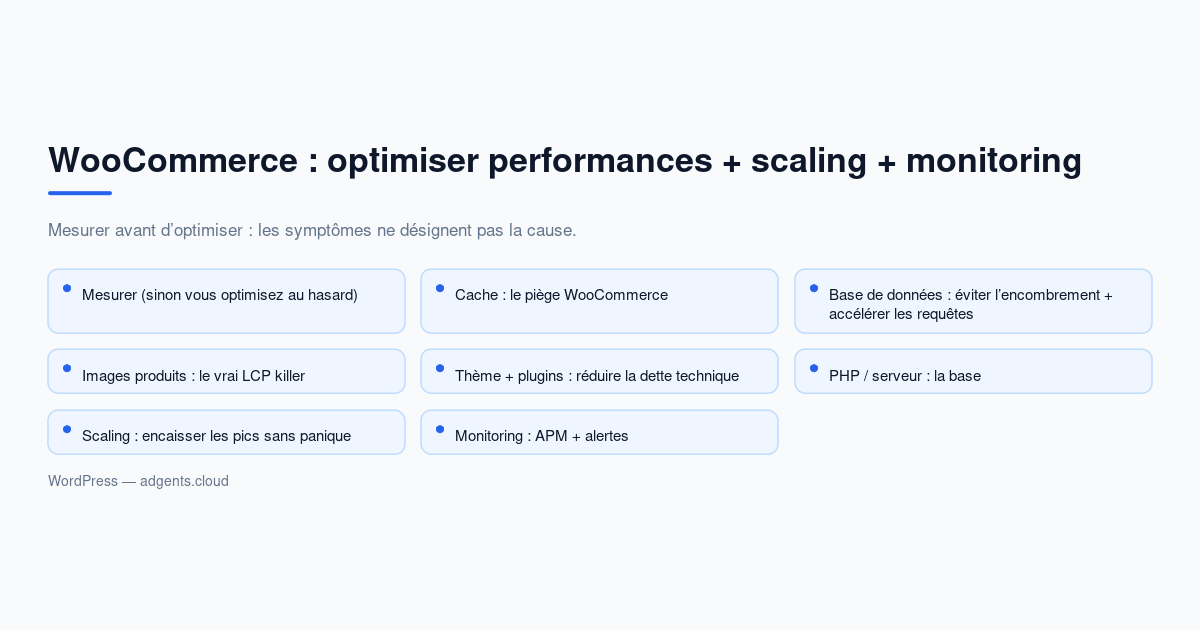Click the bullet dot beside PHP / serveur
Viewport: 1200px width, 630px height.
[x=814, y=368]
